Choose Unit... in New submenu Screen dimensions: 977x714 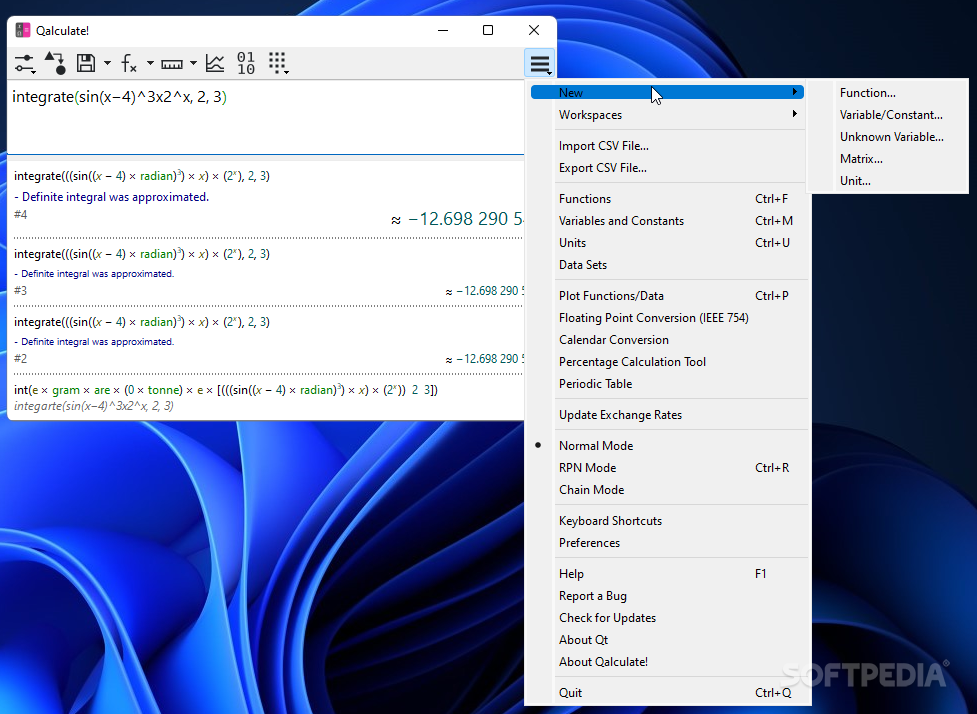coord(887,181)
